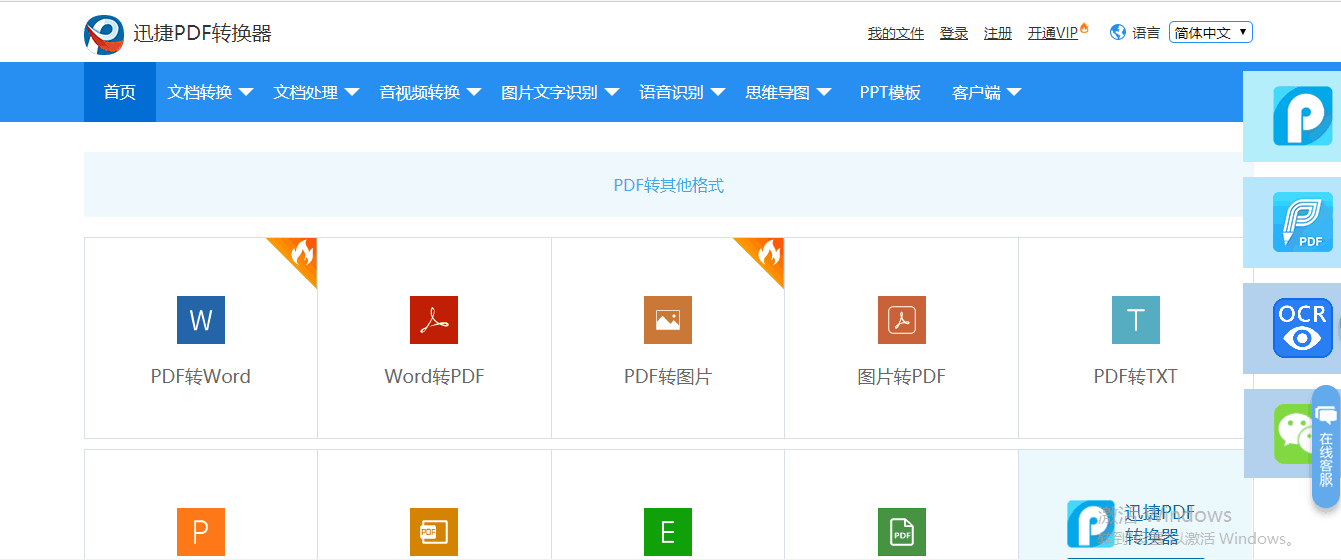
Task: Click the 迅捷PDF转换器 title text
Action: point(203,33)
